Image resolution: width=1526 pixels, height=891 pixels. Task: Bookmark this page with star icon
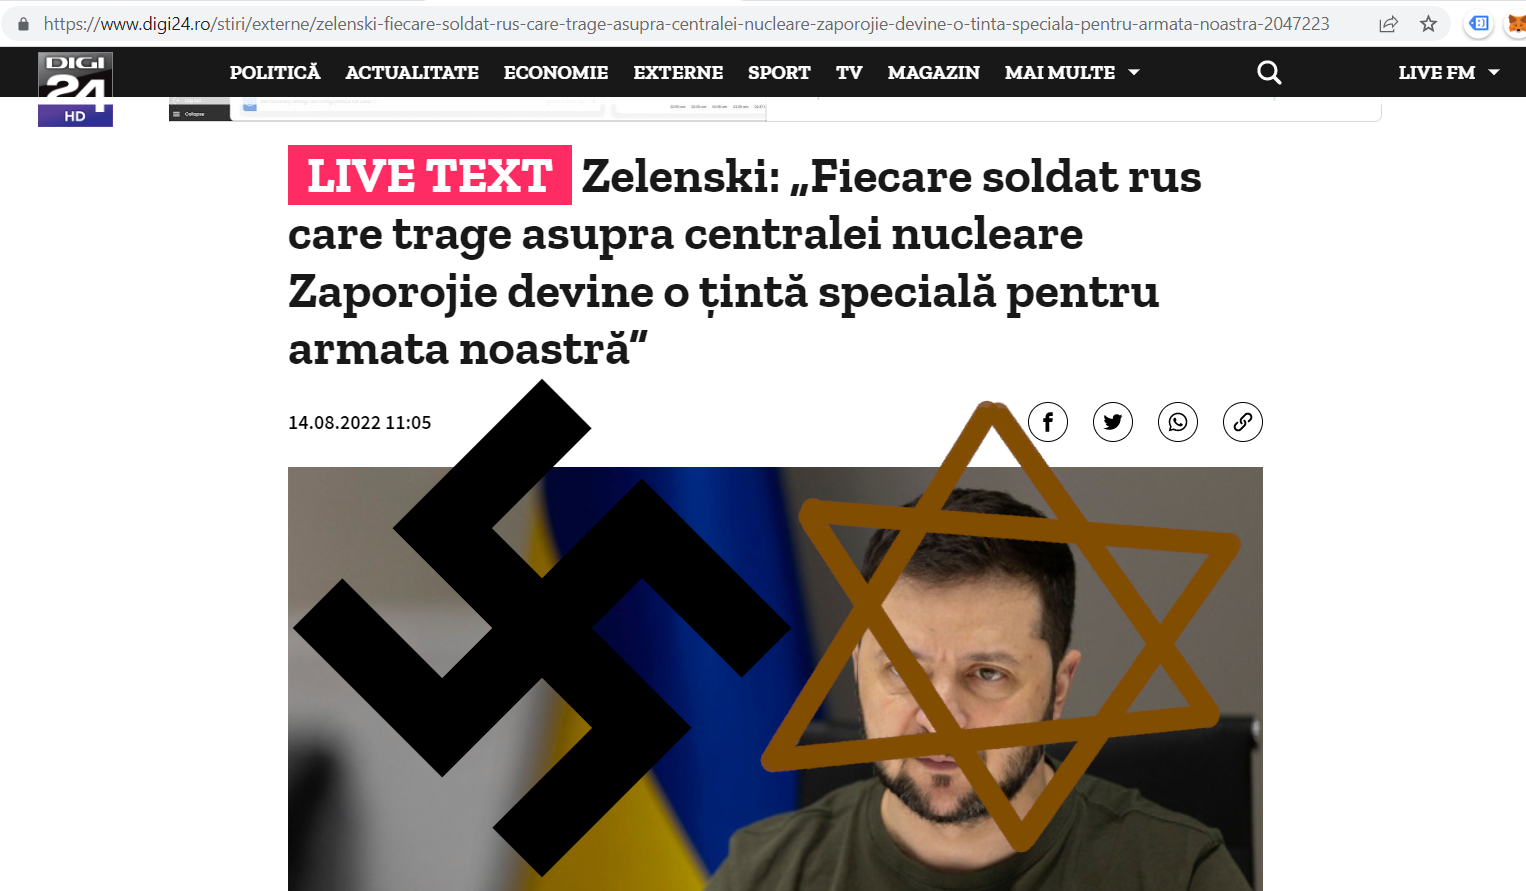[1428, 24]
